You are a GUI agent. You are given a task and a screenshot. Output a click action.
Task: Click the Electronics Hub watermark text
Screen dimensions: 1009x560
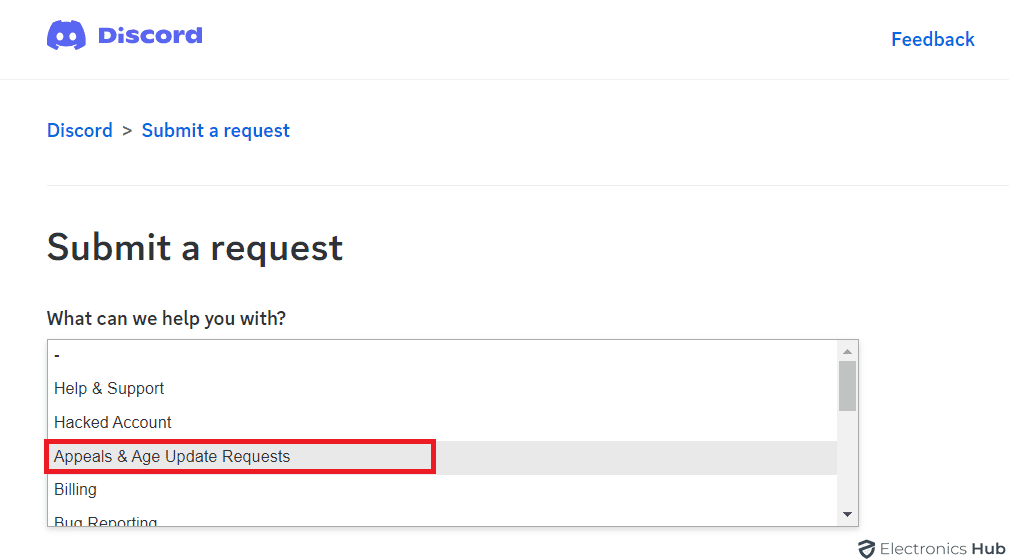click(x=942, y=548)
